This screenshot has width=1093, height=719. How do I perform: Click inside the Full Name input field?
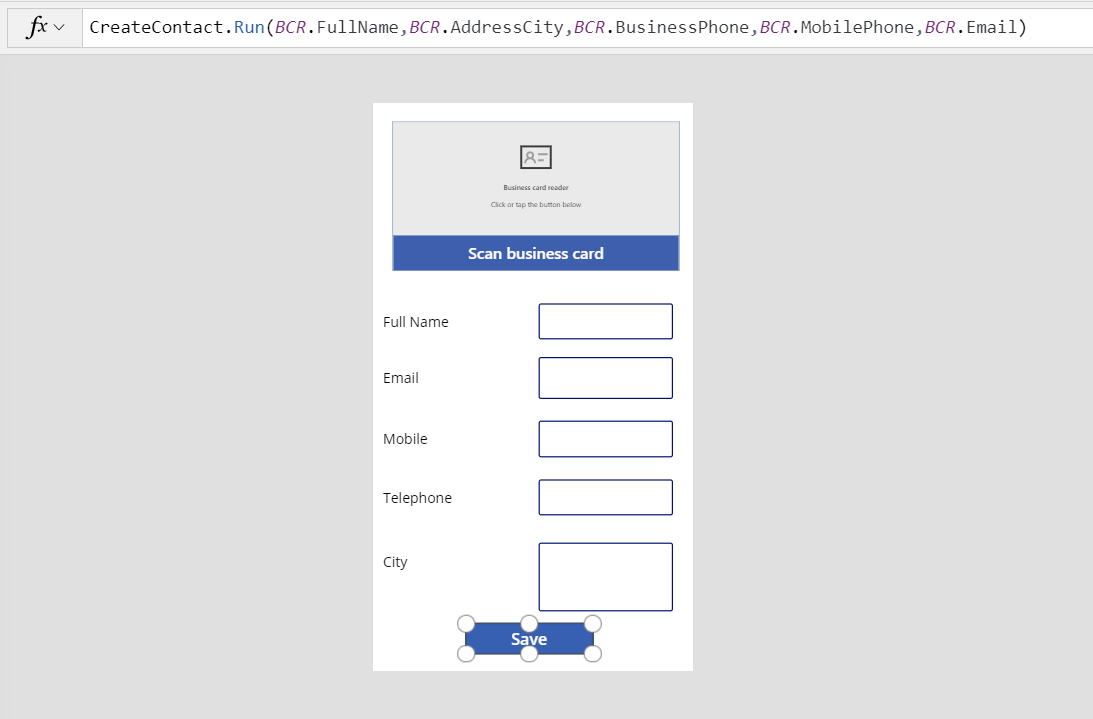605,321
